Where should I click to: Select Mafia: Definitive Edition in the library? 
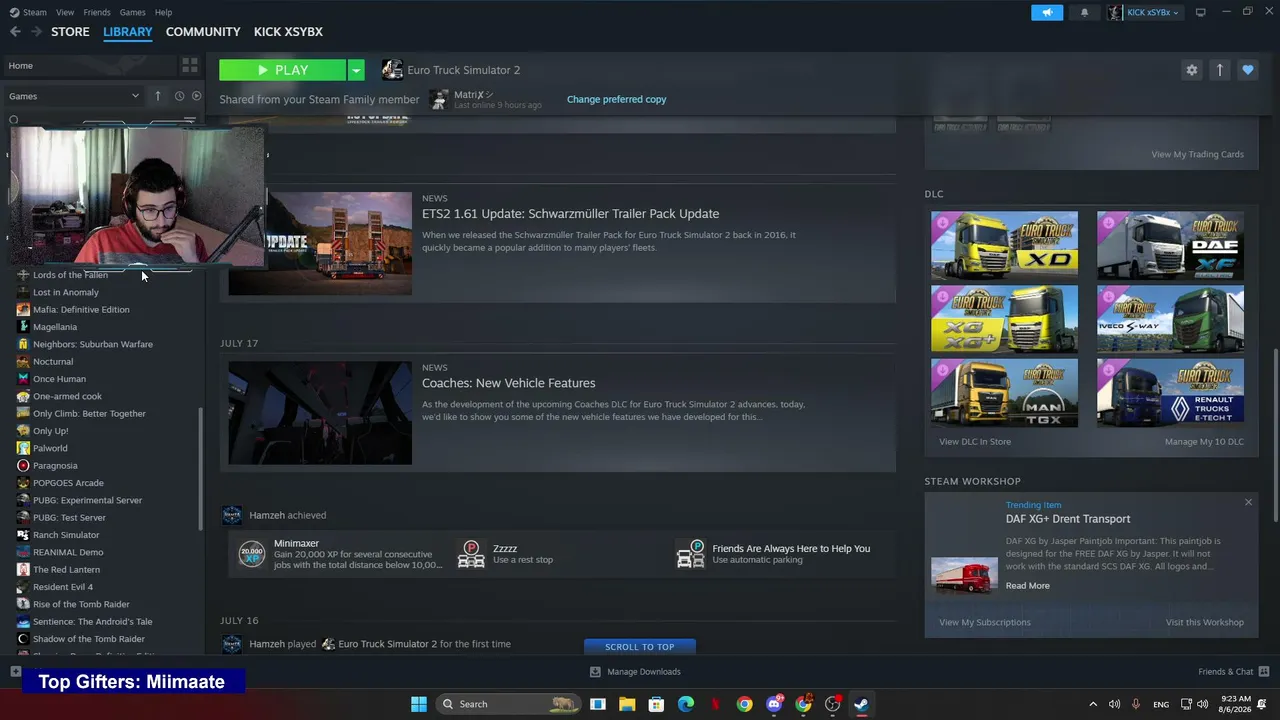pos(81,310)
